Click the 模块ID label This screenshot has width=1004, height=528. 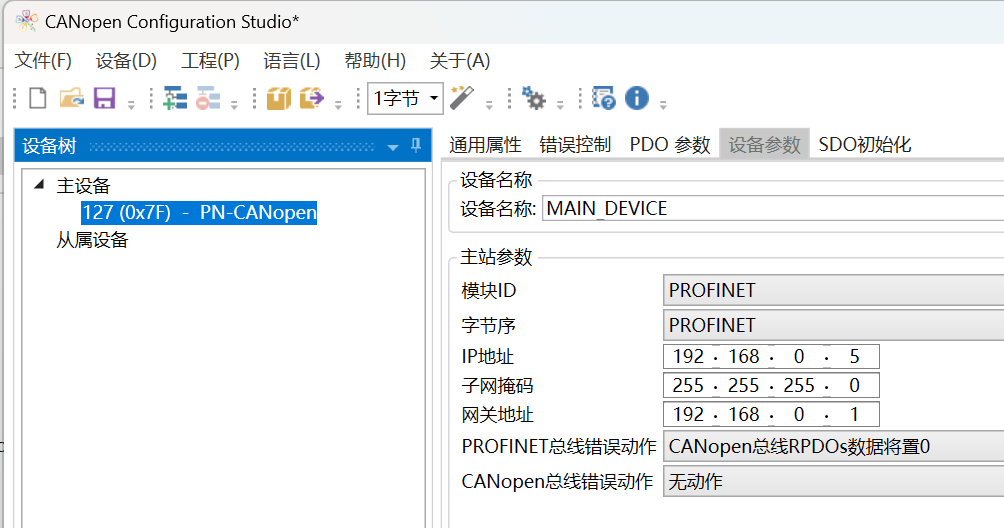[x=489, y=291]
